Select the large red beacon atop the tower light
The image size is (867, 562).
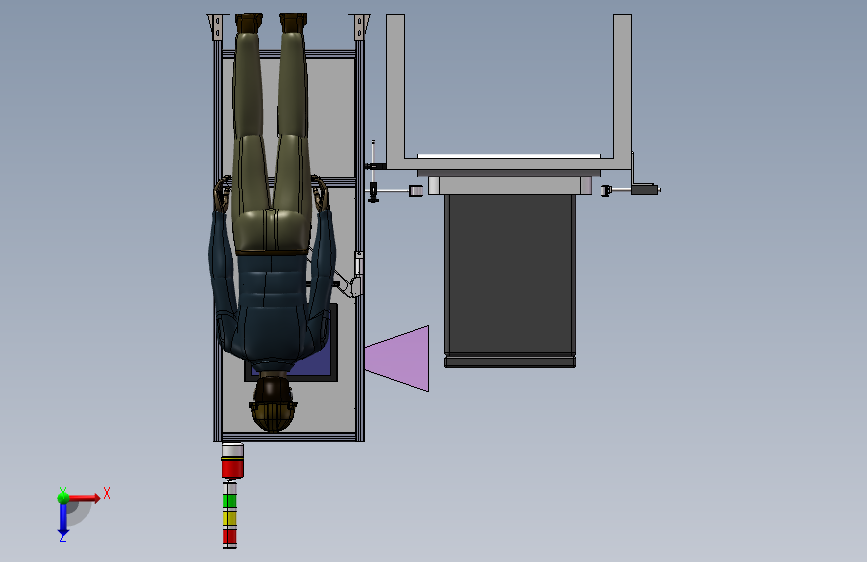pyautogui.click(x=233, y=469)
